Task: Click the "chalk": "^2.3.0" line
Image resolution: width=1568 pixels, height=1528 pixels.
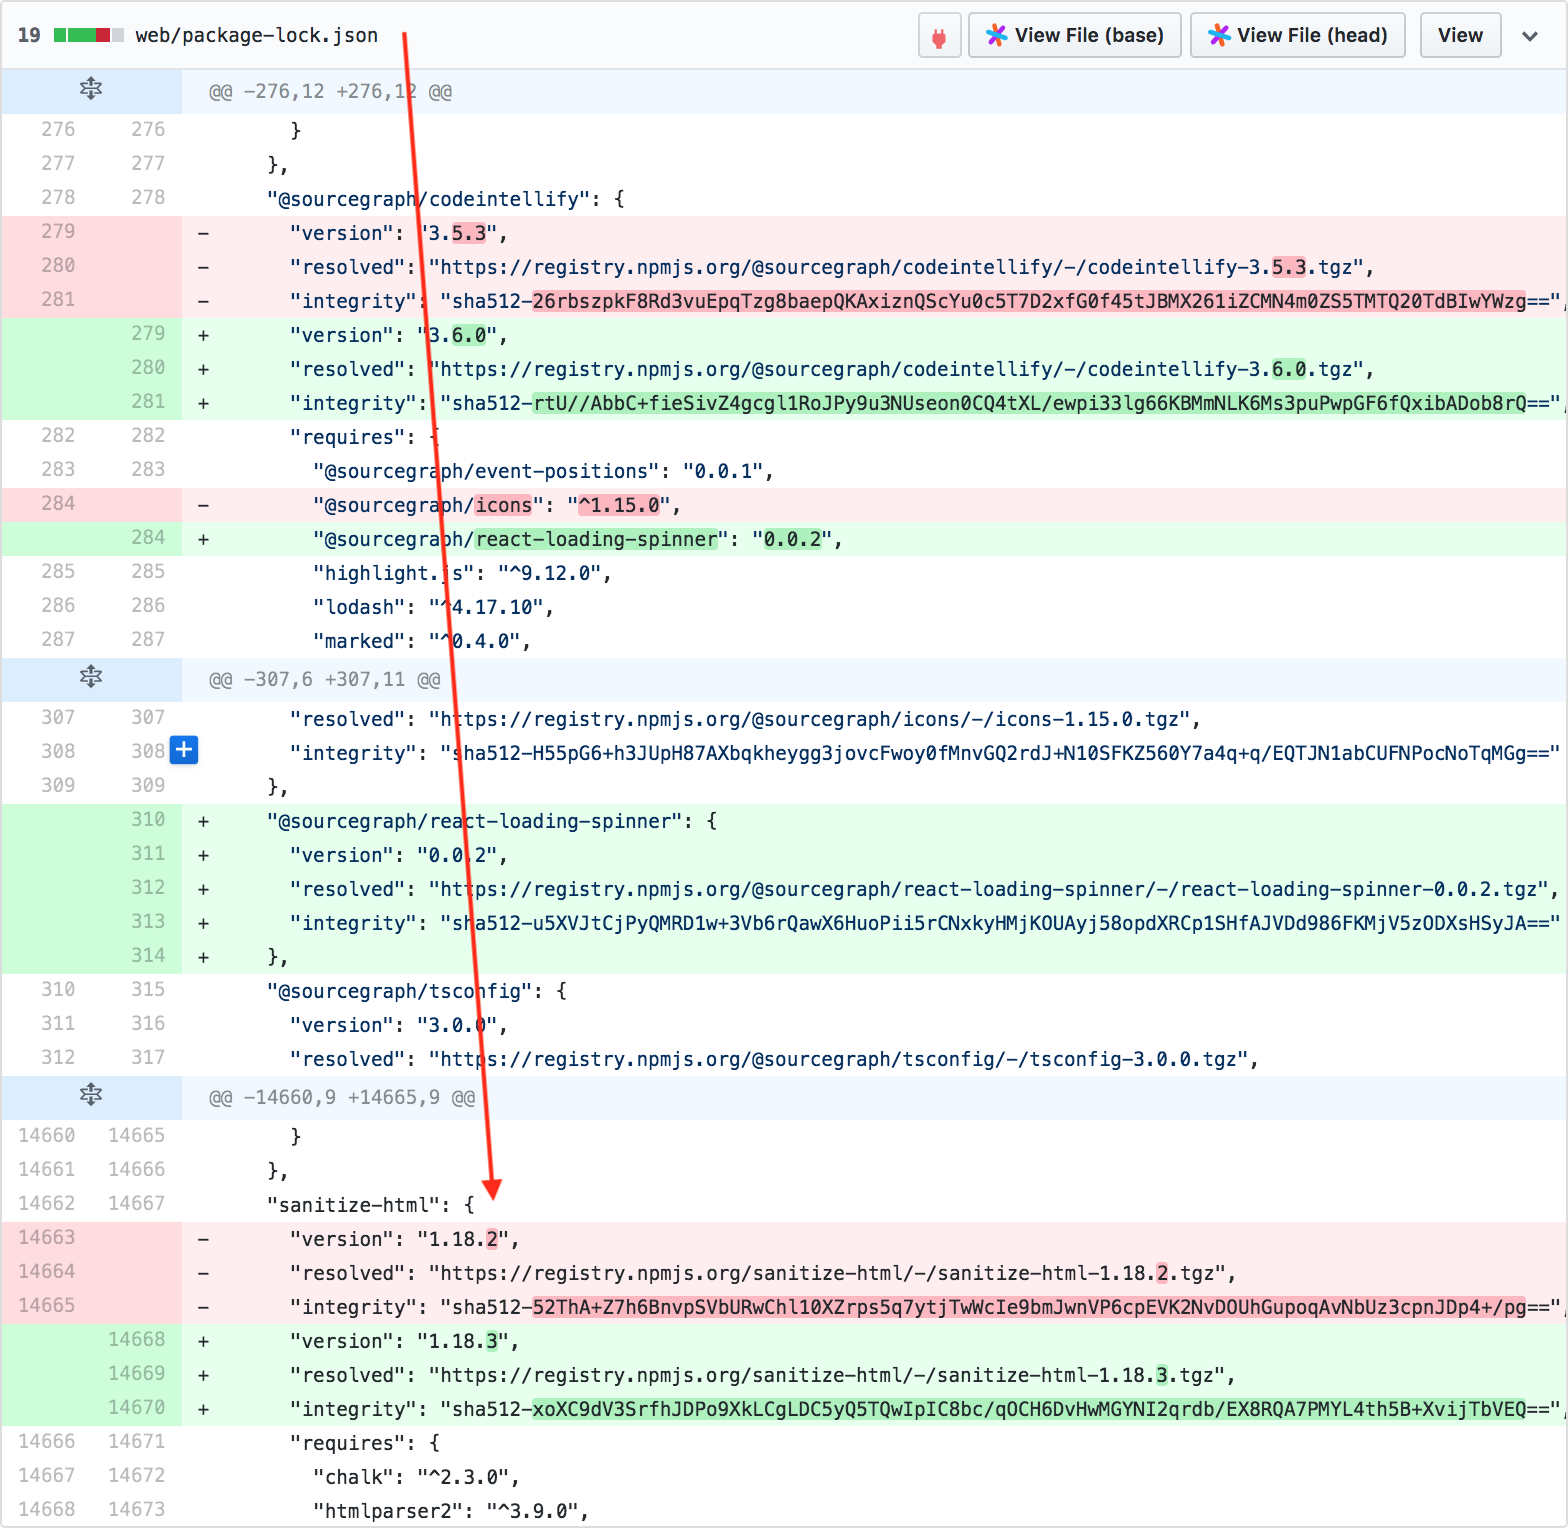Action: click(416, 1477)
